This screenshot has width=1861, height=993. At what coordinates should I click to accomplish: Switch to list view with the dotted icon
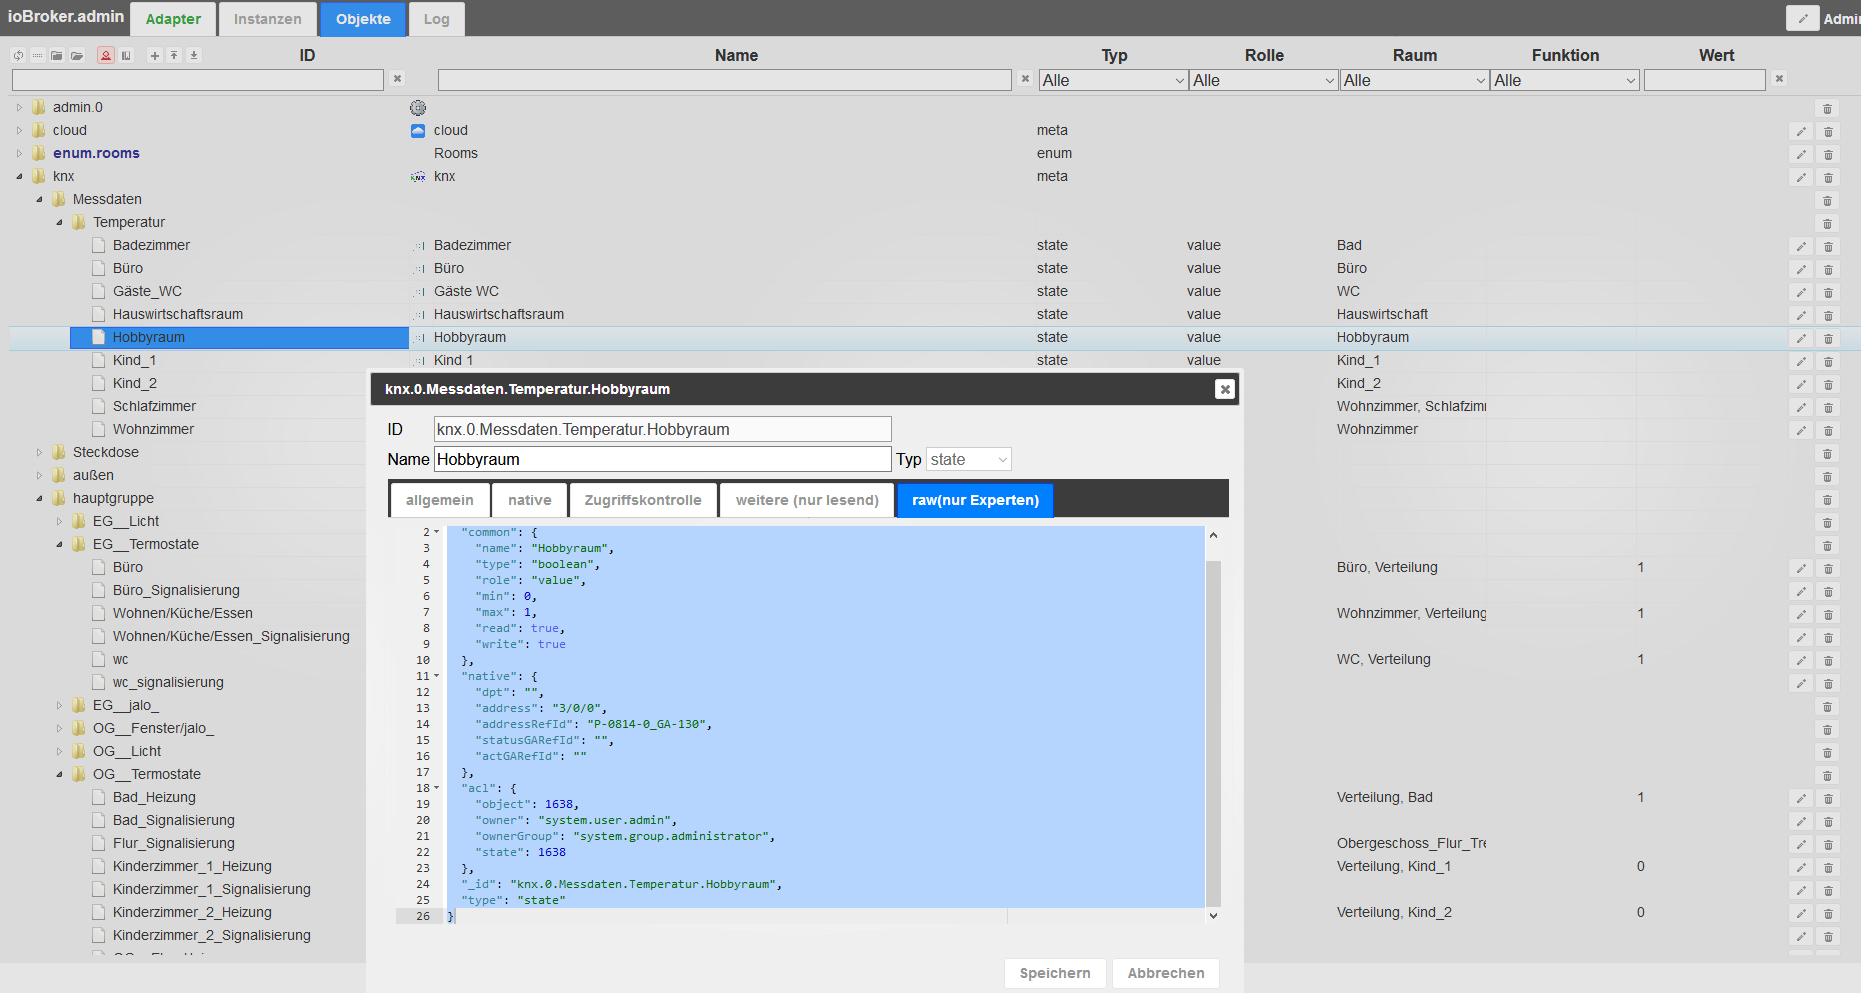pyautogui.click(x=37, y=56)
